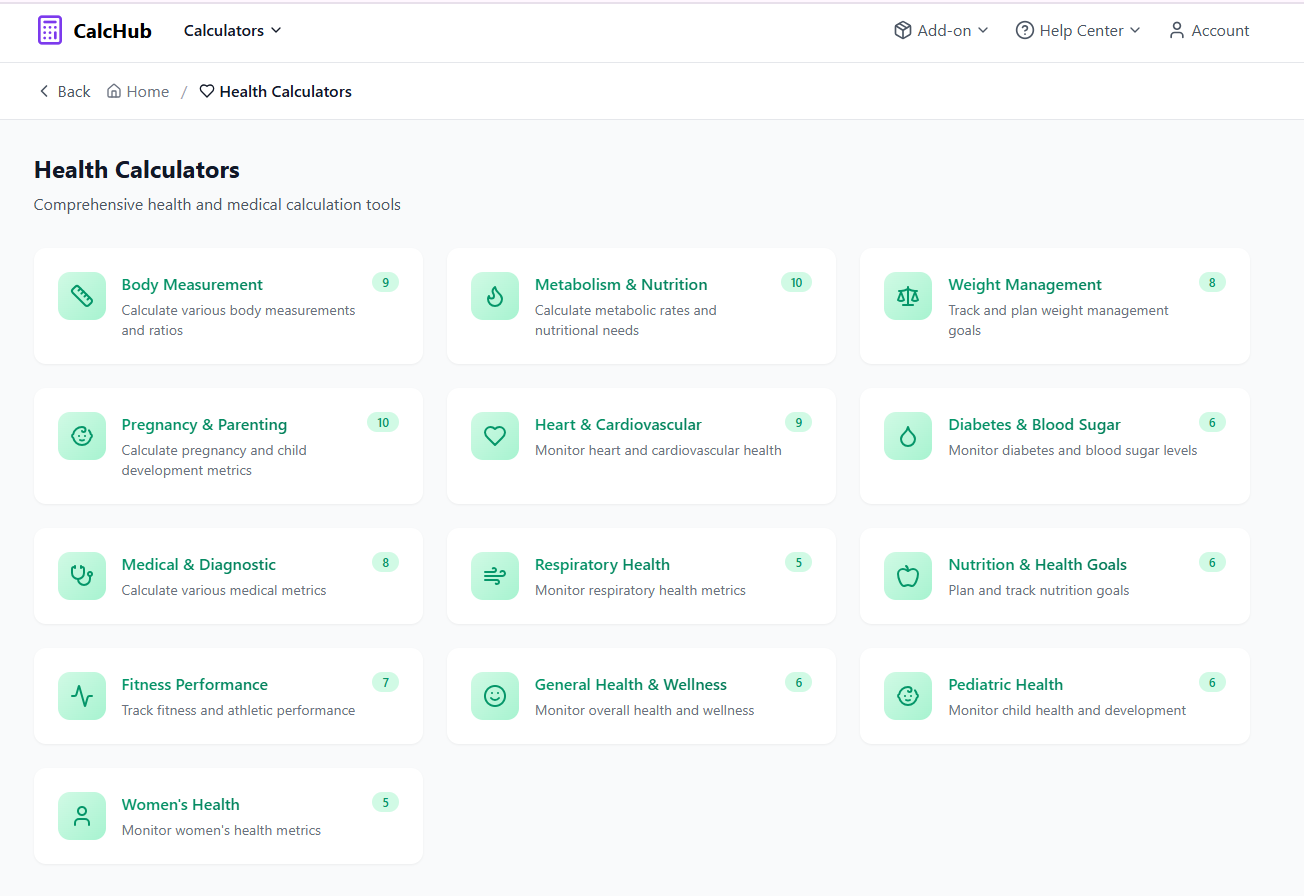
Task: Click the General Health & Wellness smiley icon
Action: tap(495, 696)
